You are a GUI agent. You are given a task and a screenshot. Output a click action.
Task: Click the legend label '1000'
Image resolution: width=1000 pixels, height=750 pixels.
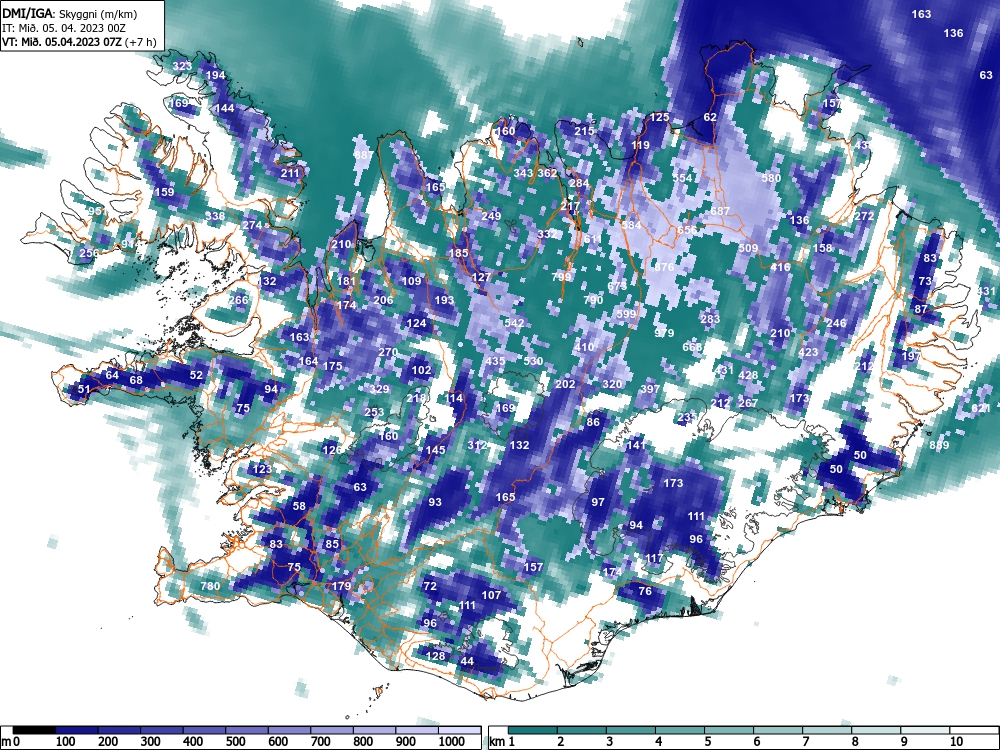(x=451, y=742)
